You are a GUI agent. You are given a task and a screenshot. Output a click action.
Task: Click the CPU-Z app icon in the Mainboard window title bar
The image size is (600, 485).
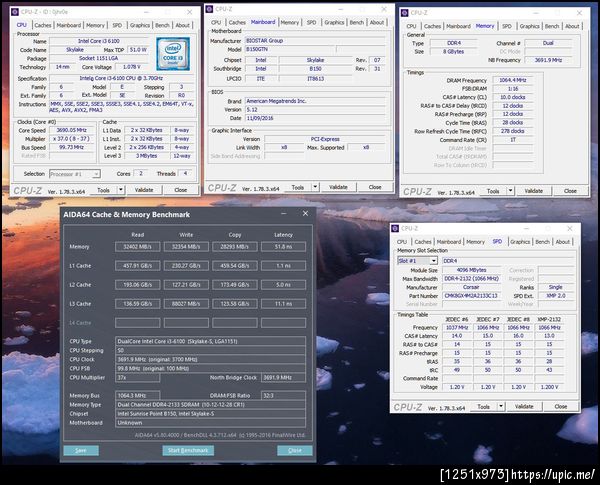[x=209, y=9]
